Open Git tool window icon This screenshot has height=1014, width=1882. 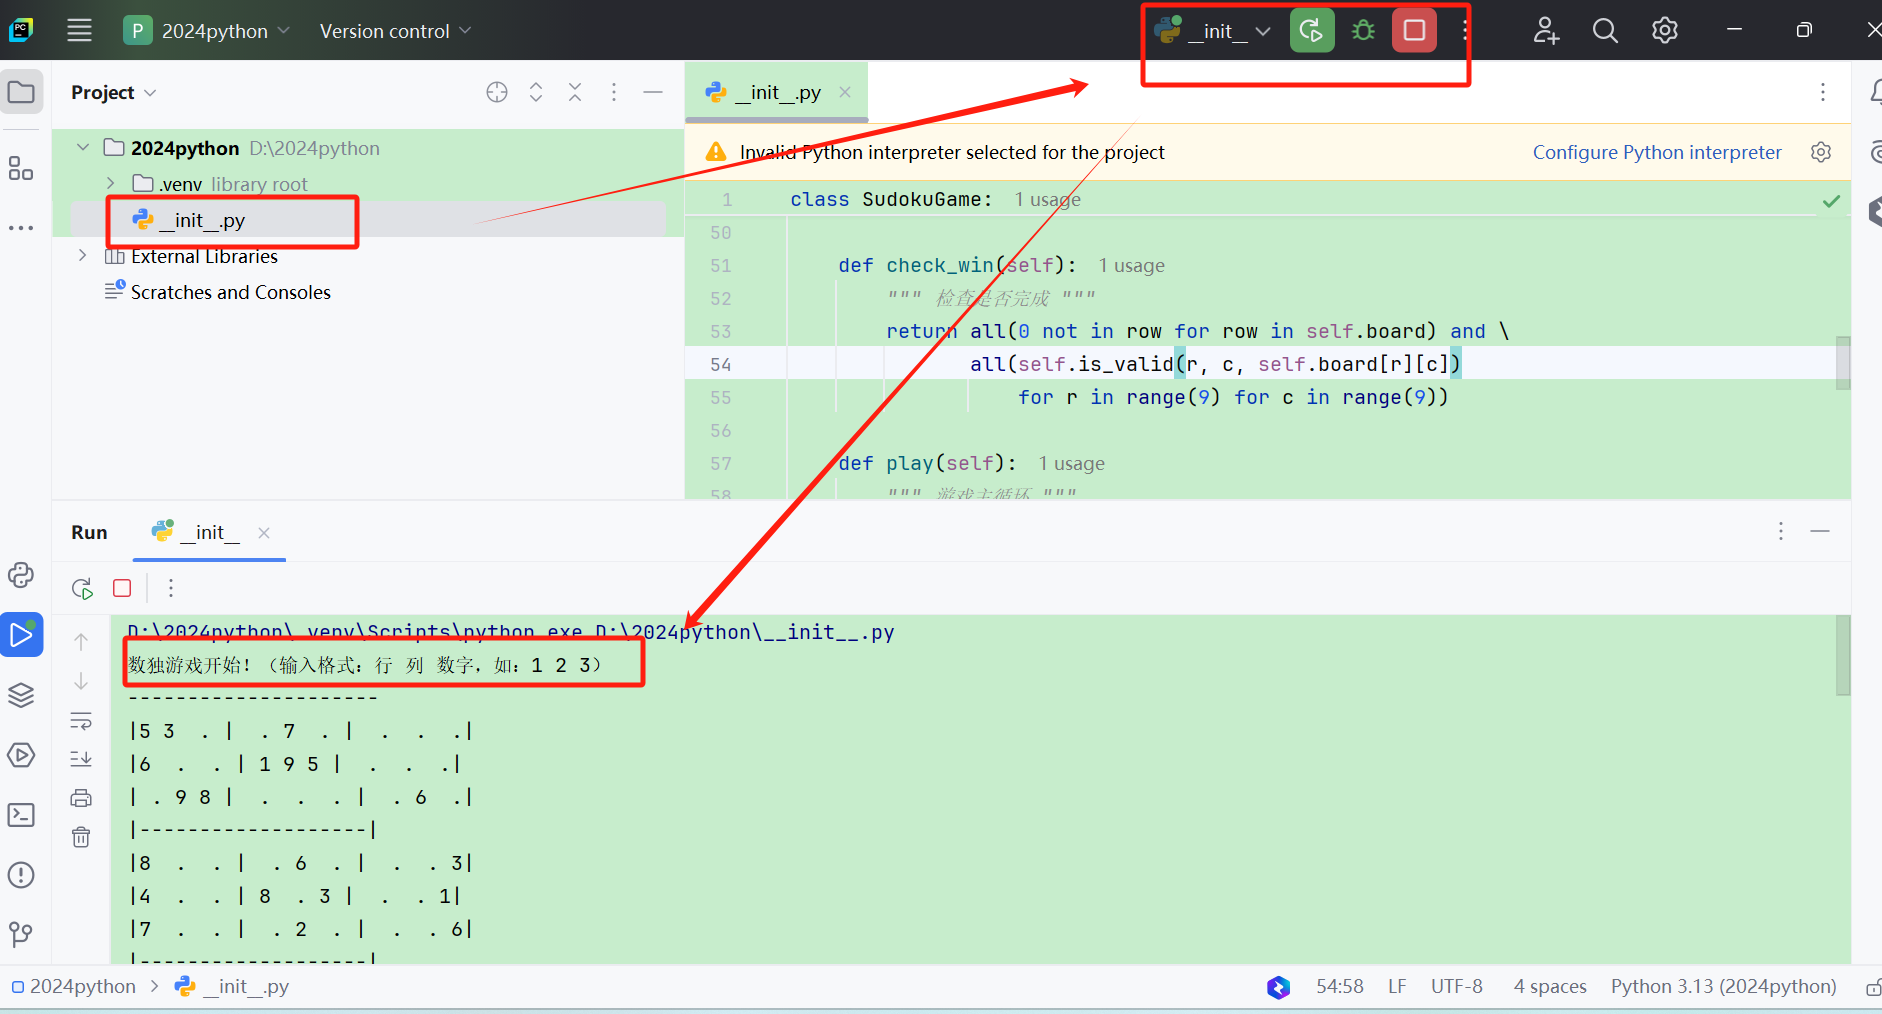(x=21, y=934)
